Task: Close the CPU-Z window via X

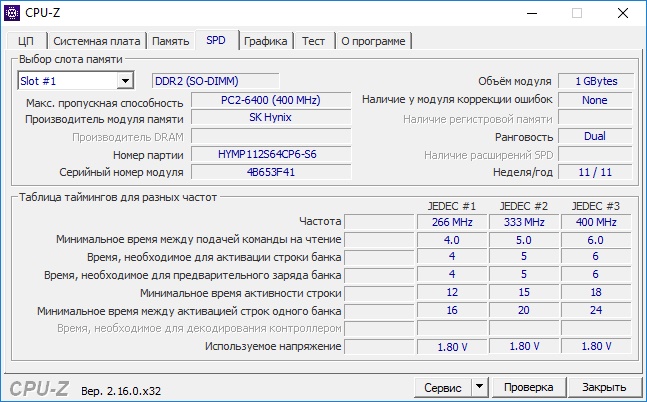Action: click(x=623, y=13)
